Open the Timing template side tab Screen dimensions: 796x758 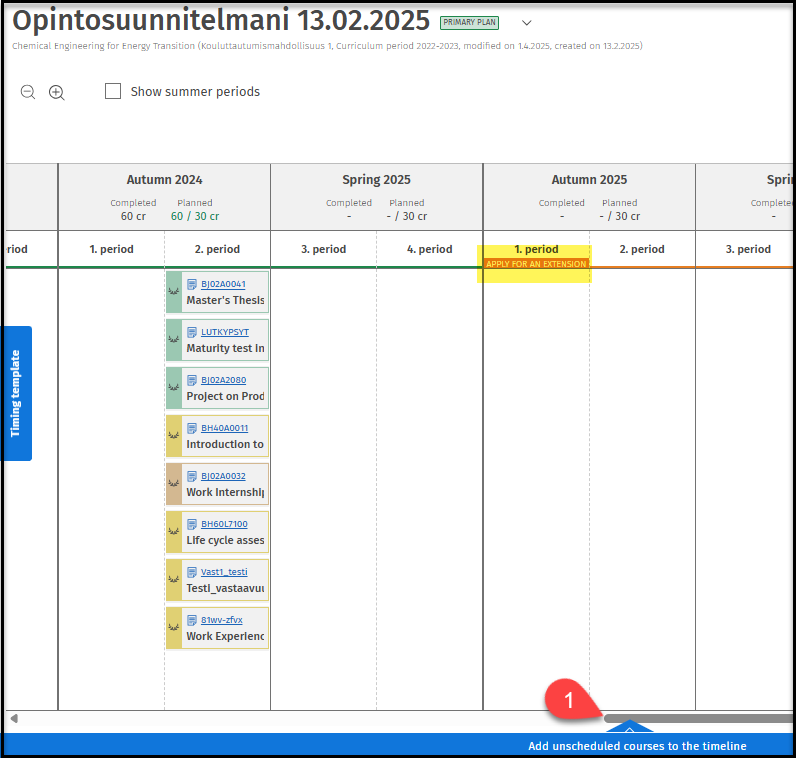16,393
